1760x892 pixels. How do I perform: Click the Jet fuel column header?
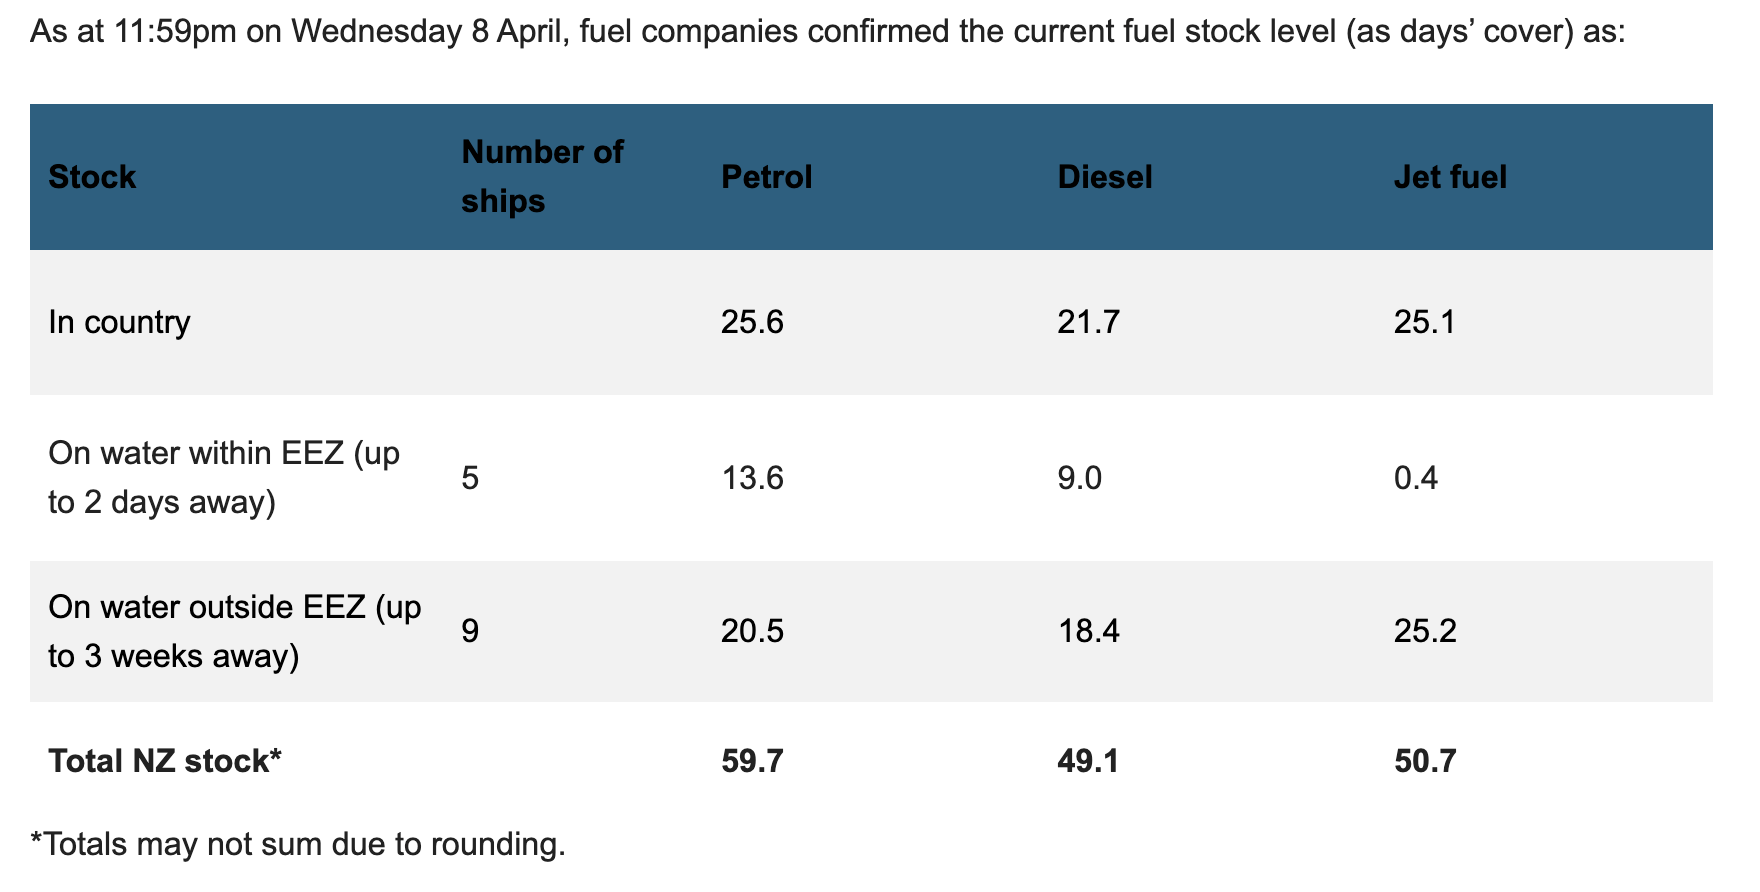[x=1450, y=177]
